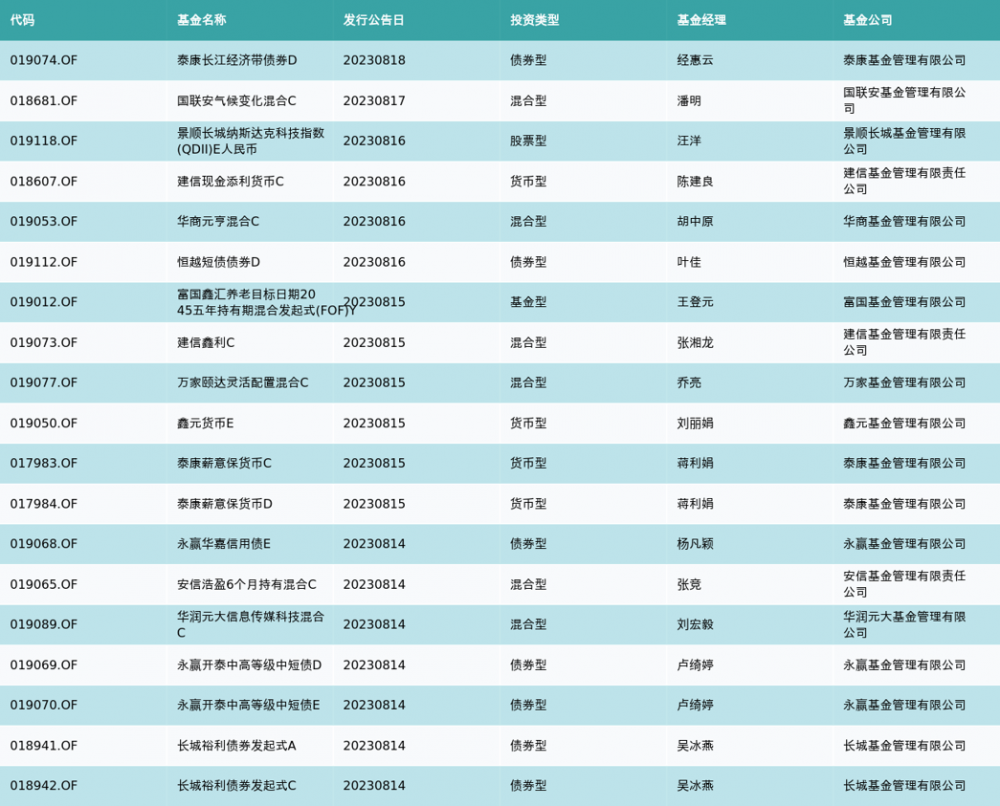This screenshot has height=806, width=1000.
Task: Click fund name 安信浩盈6个月持有混合C
Action: coord(247,585)
